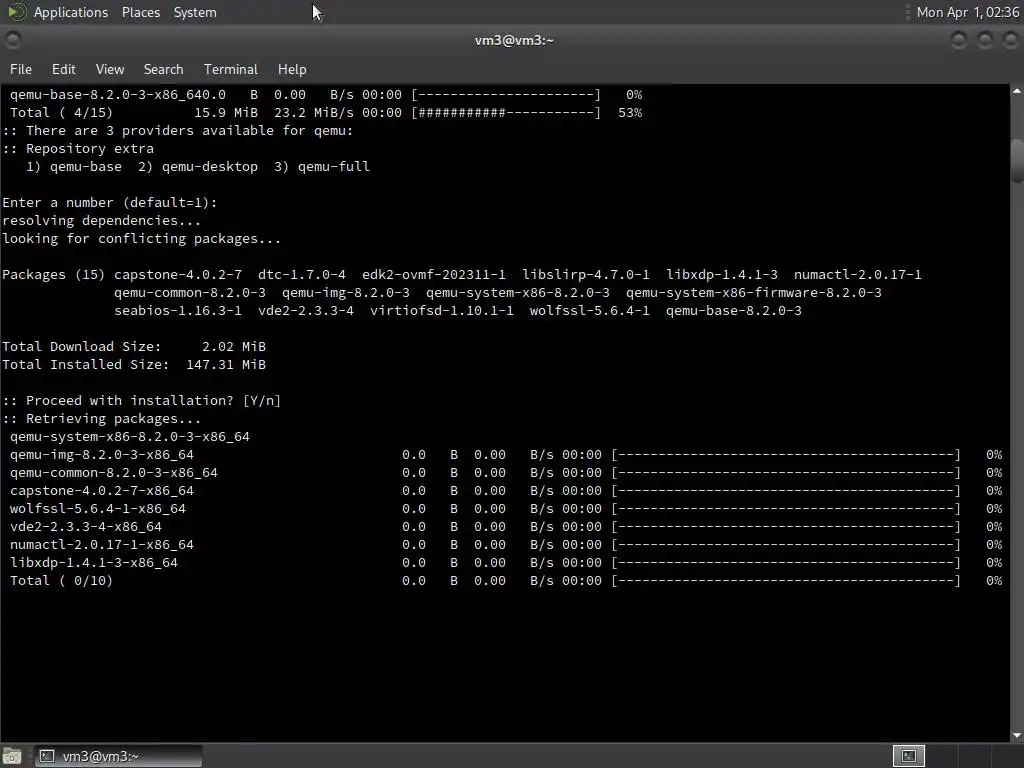Click the vm3@vm3:~ window title

[514, 40]
